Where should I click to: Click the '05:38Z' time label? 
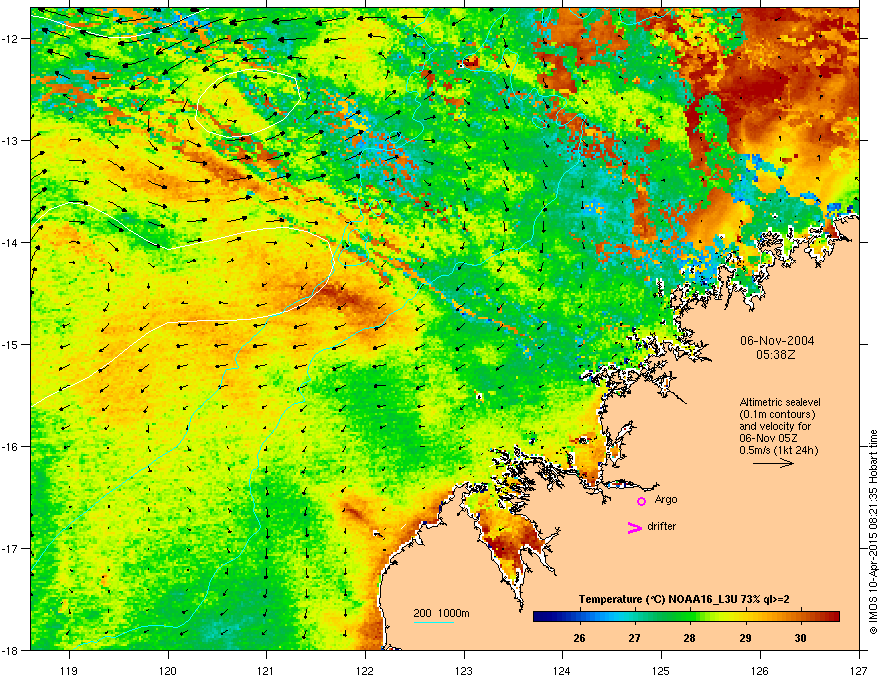[x=776, y=355]
